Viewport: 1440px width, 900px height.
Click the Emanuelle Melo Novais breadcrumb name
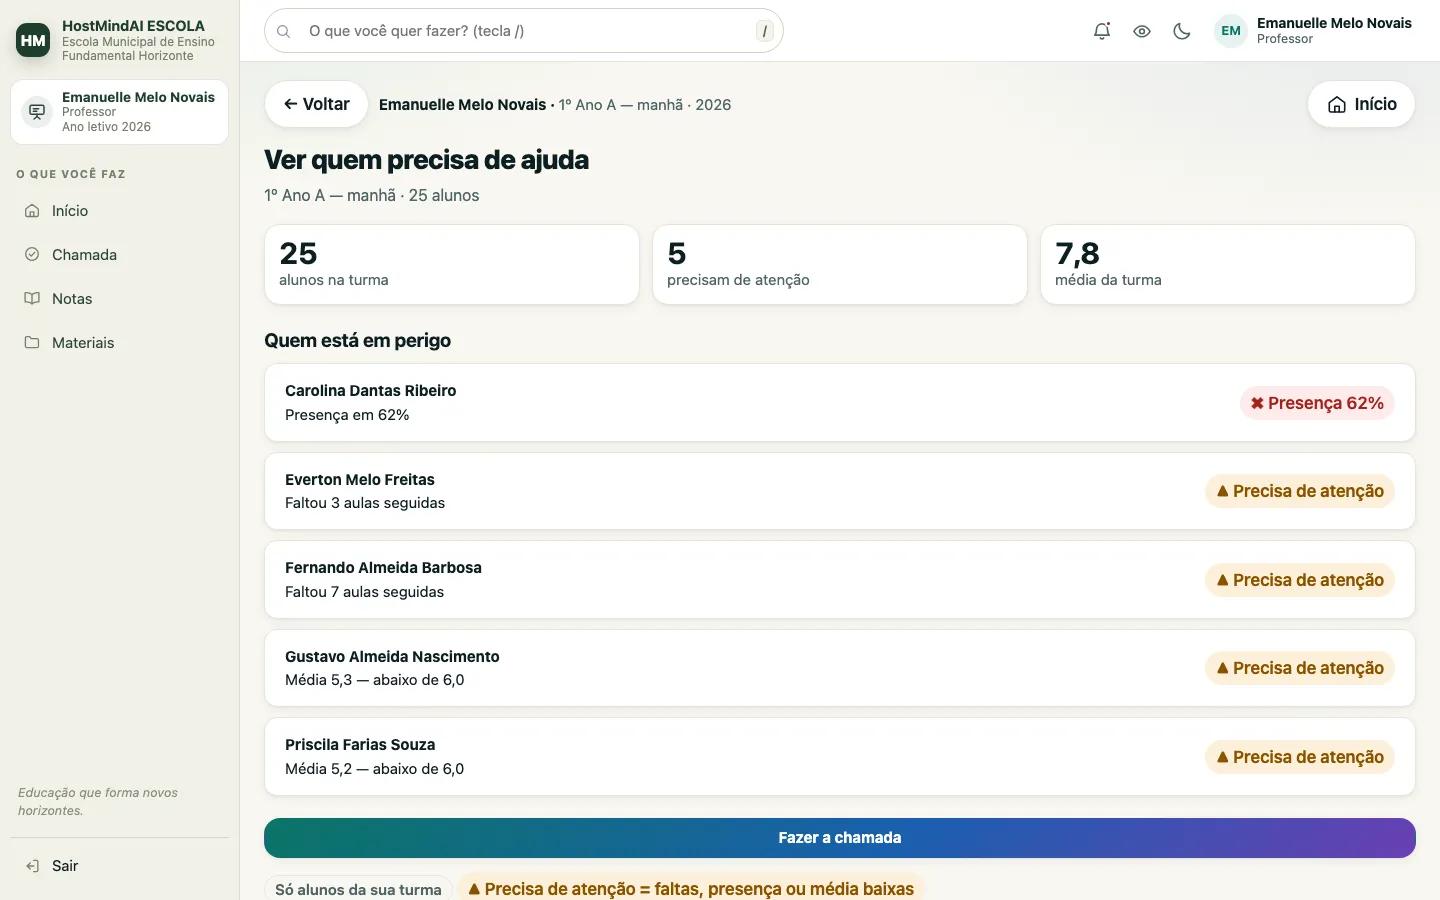(463, 105)
